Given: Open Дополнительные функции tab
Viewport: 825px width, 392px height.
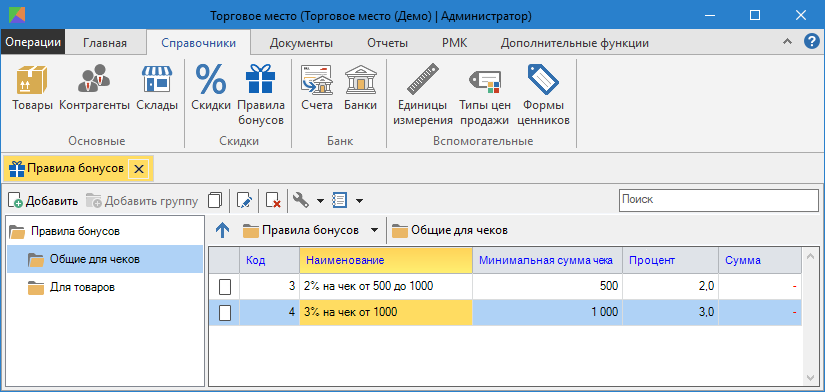Looking at the screenshot, I should click(x=575, y=43).
